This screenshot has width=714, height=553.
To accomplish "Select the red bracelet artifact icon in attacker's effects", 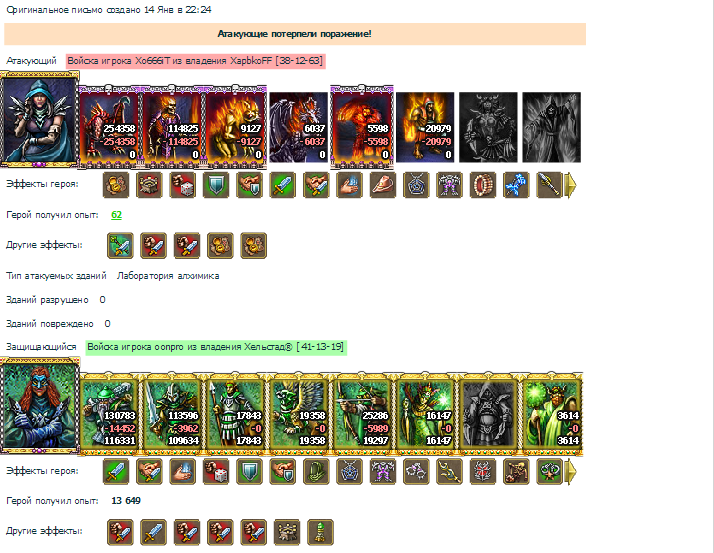I will 483,185.
